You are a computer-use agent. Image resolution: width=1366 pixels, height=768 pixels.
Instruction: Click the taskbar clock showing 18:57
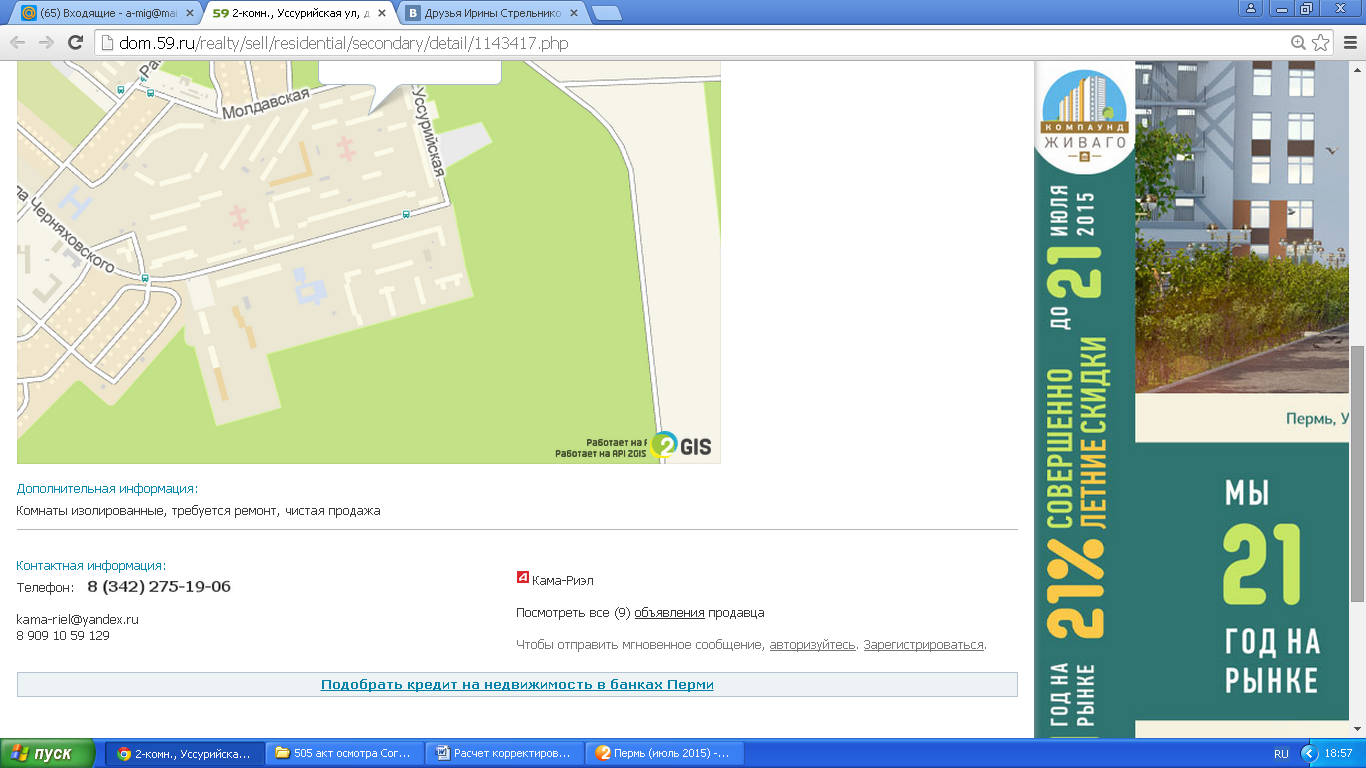(x=1338, y=753)
